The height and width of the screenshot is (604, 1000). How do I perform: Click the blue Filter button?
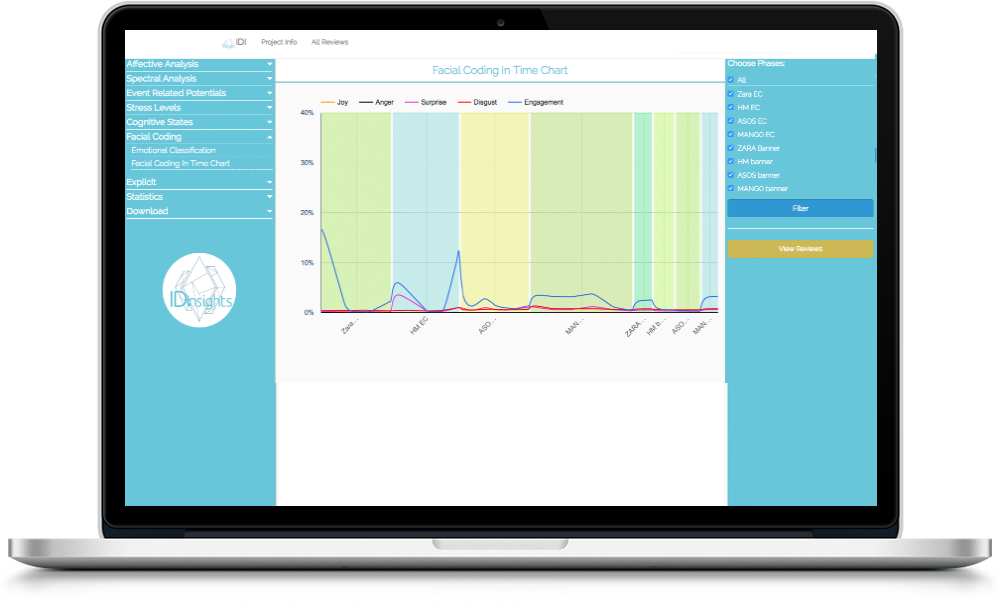tap(800, 208)
